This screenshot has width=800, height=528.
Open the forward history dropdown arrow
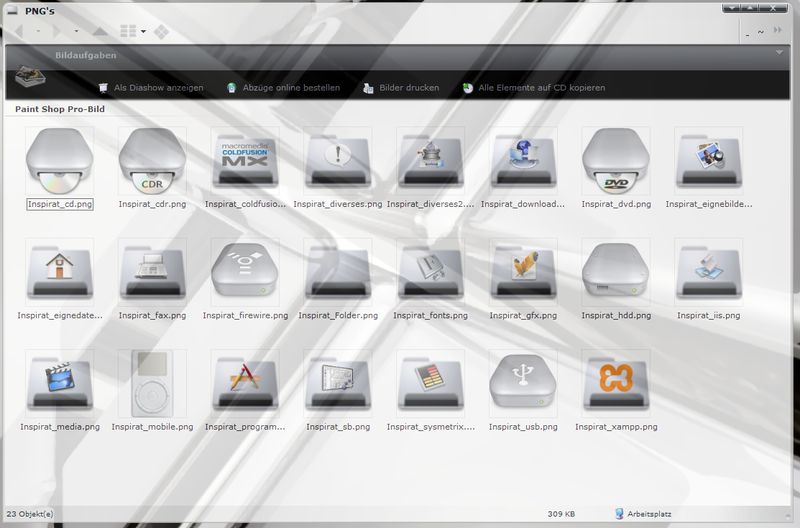tap(76, 32)
